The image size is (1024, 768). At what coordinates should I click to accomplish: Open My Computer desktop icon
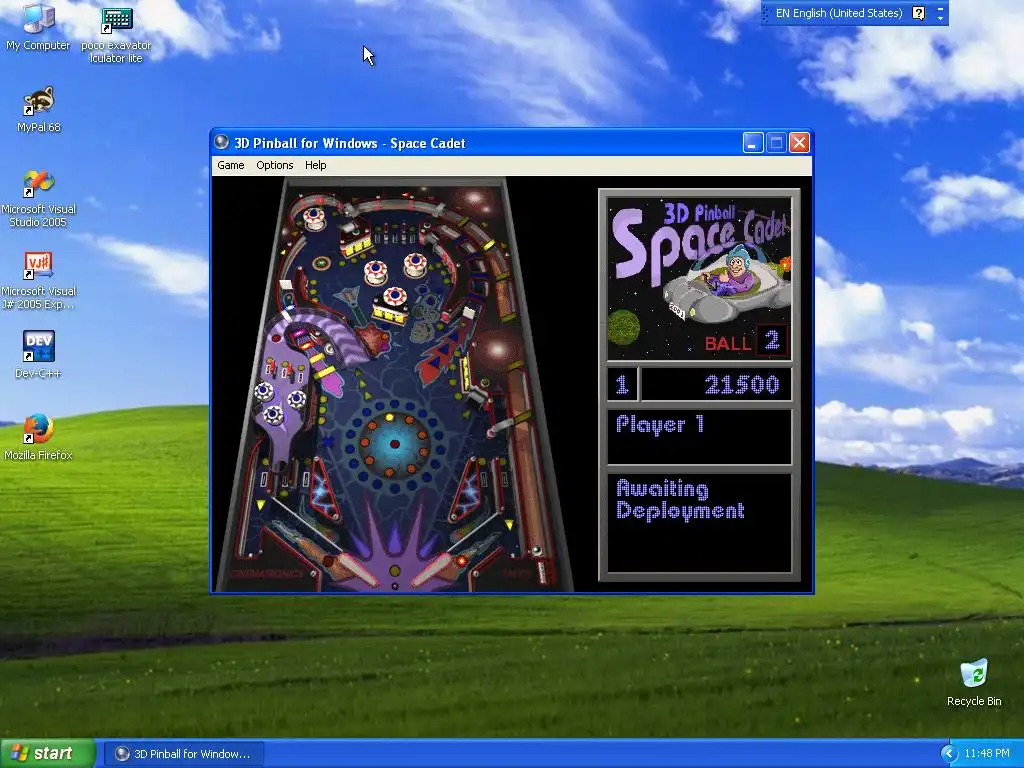(38, 27)
